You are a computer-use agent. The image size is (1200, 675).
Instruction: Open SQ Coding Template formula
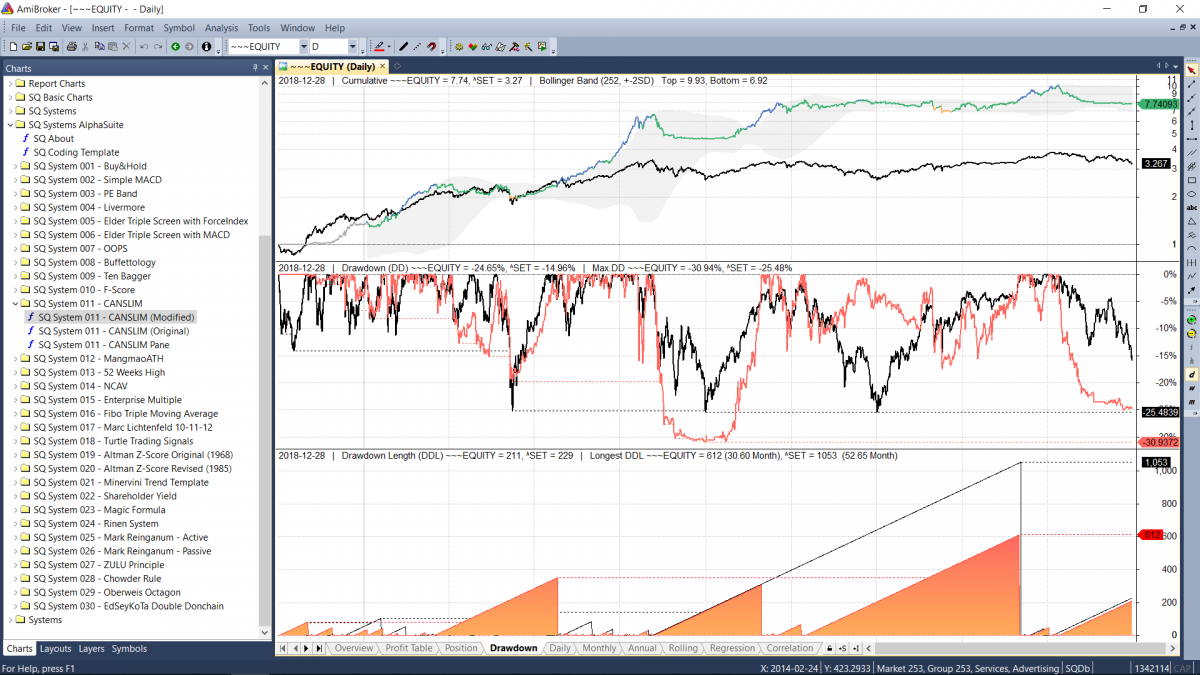tap(76, 152)
